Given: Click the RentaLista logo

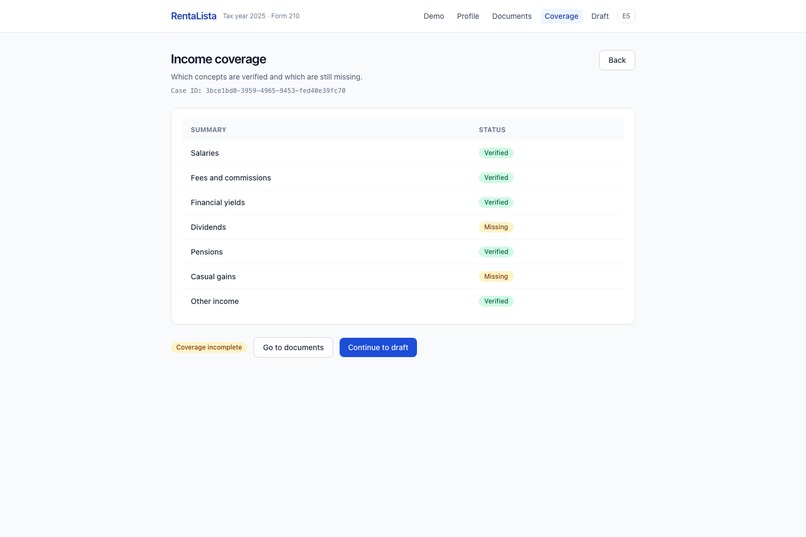Looking at the screenshot, I should [x=193, y=16].
